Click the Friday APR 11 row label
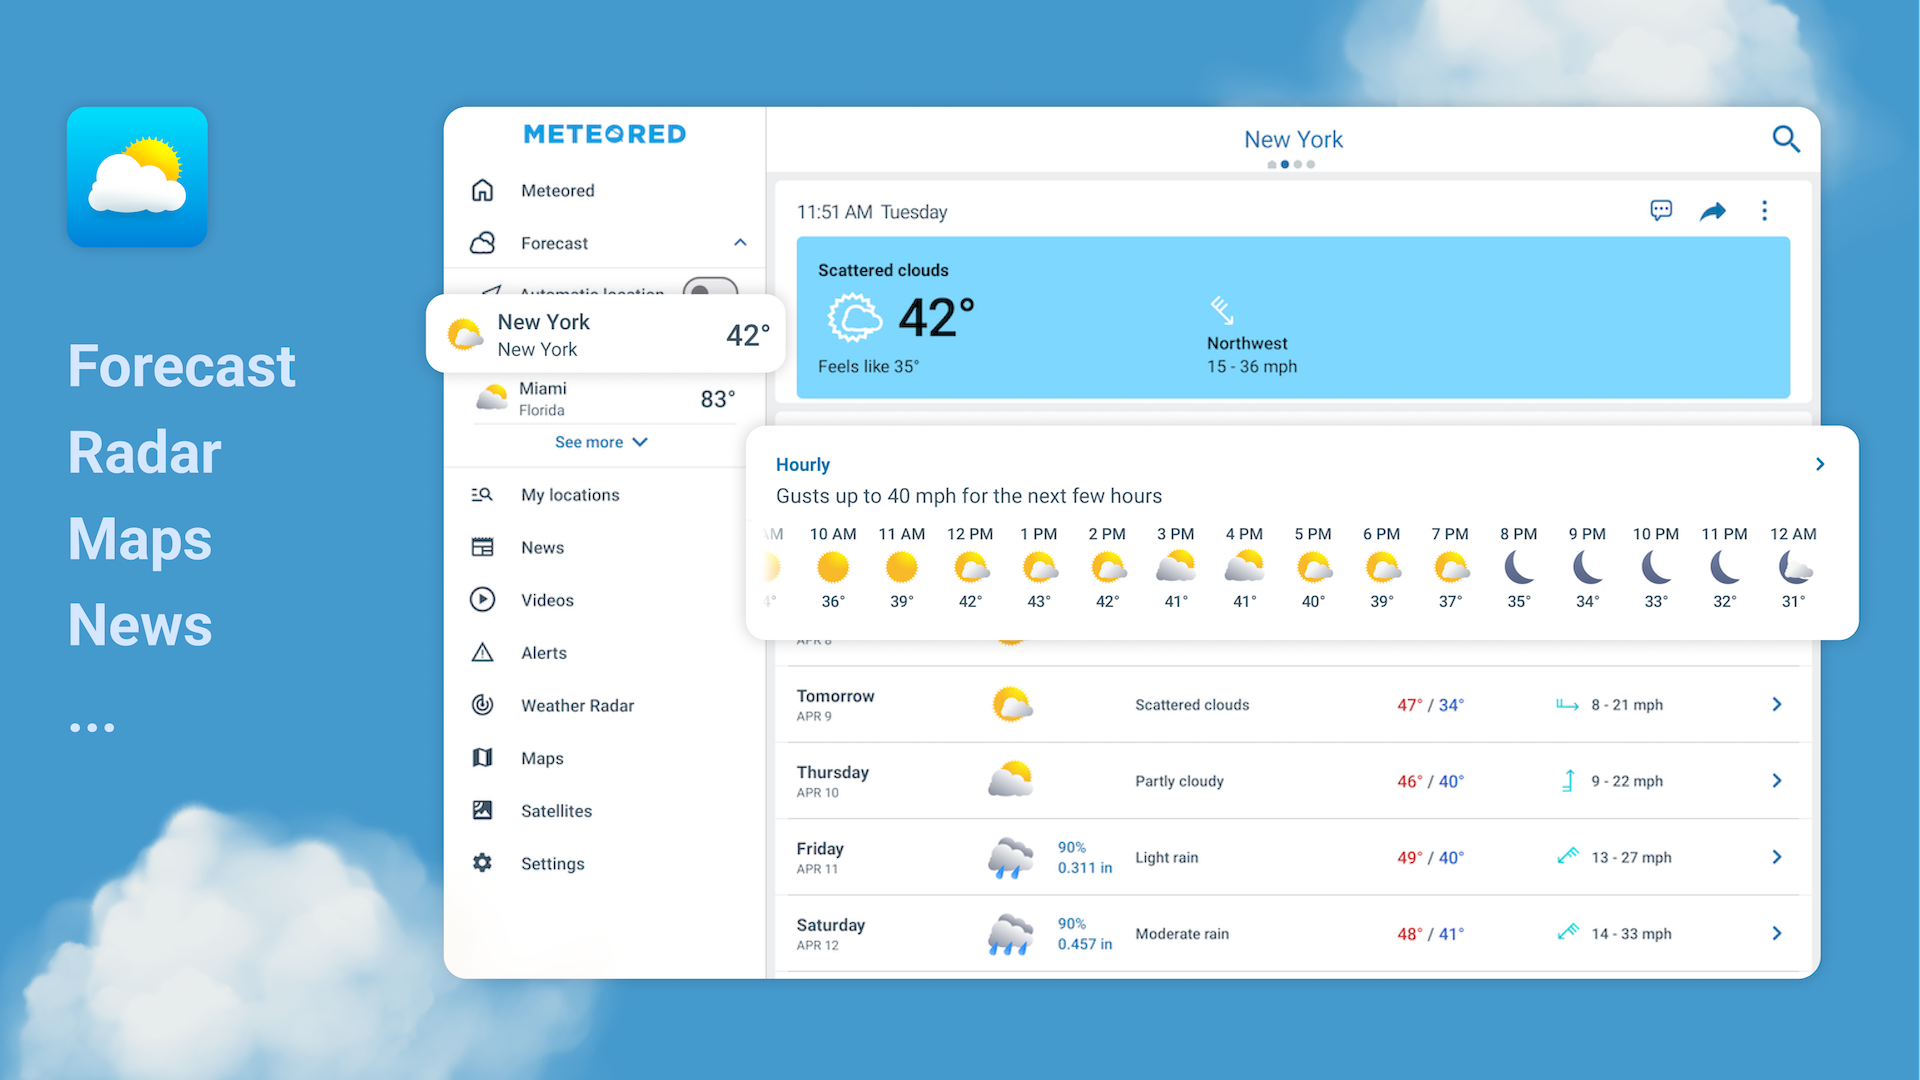This screenshot has width=1920, height=1080. coord(820,857)
